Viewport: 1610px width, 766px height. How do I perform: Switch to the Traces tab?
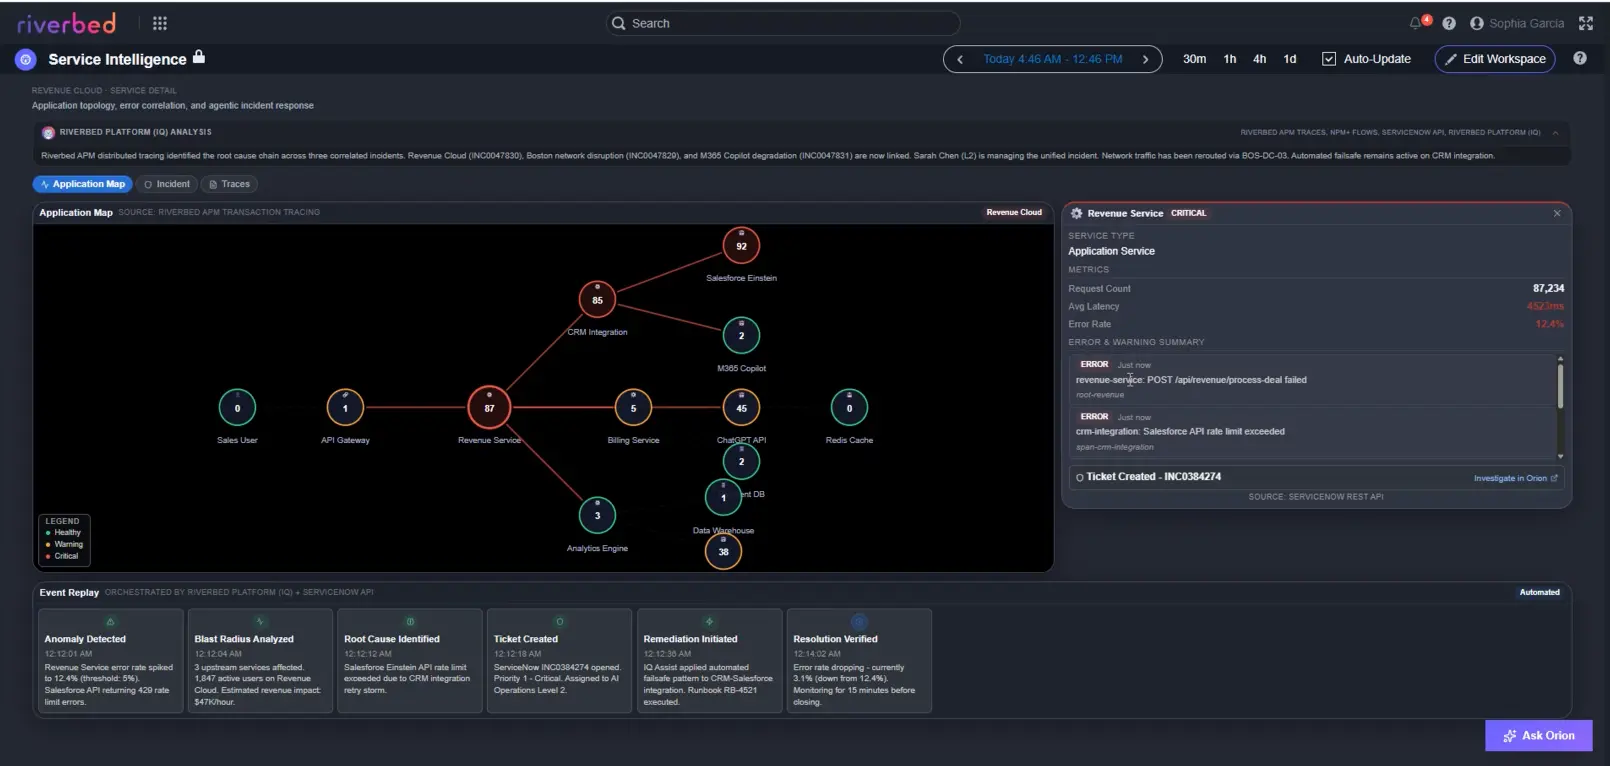point(230,184)
